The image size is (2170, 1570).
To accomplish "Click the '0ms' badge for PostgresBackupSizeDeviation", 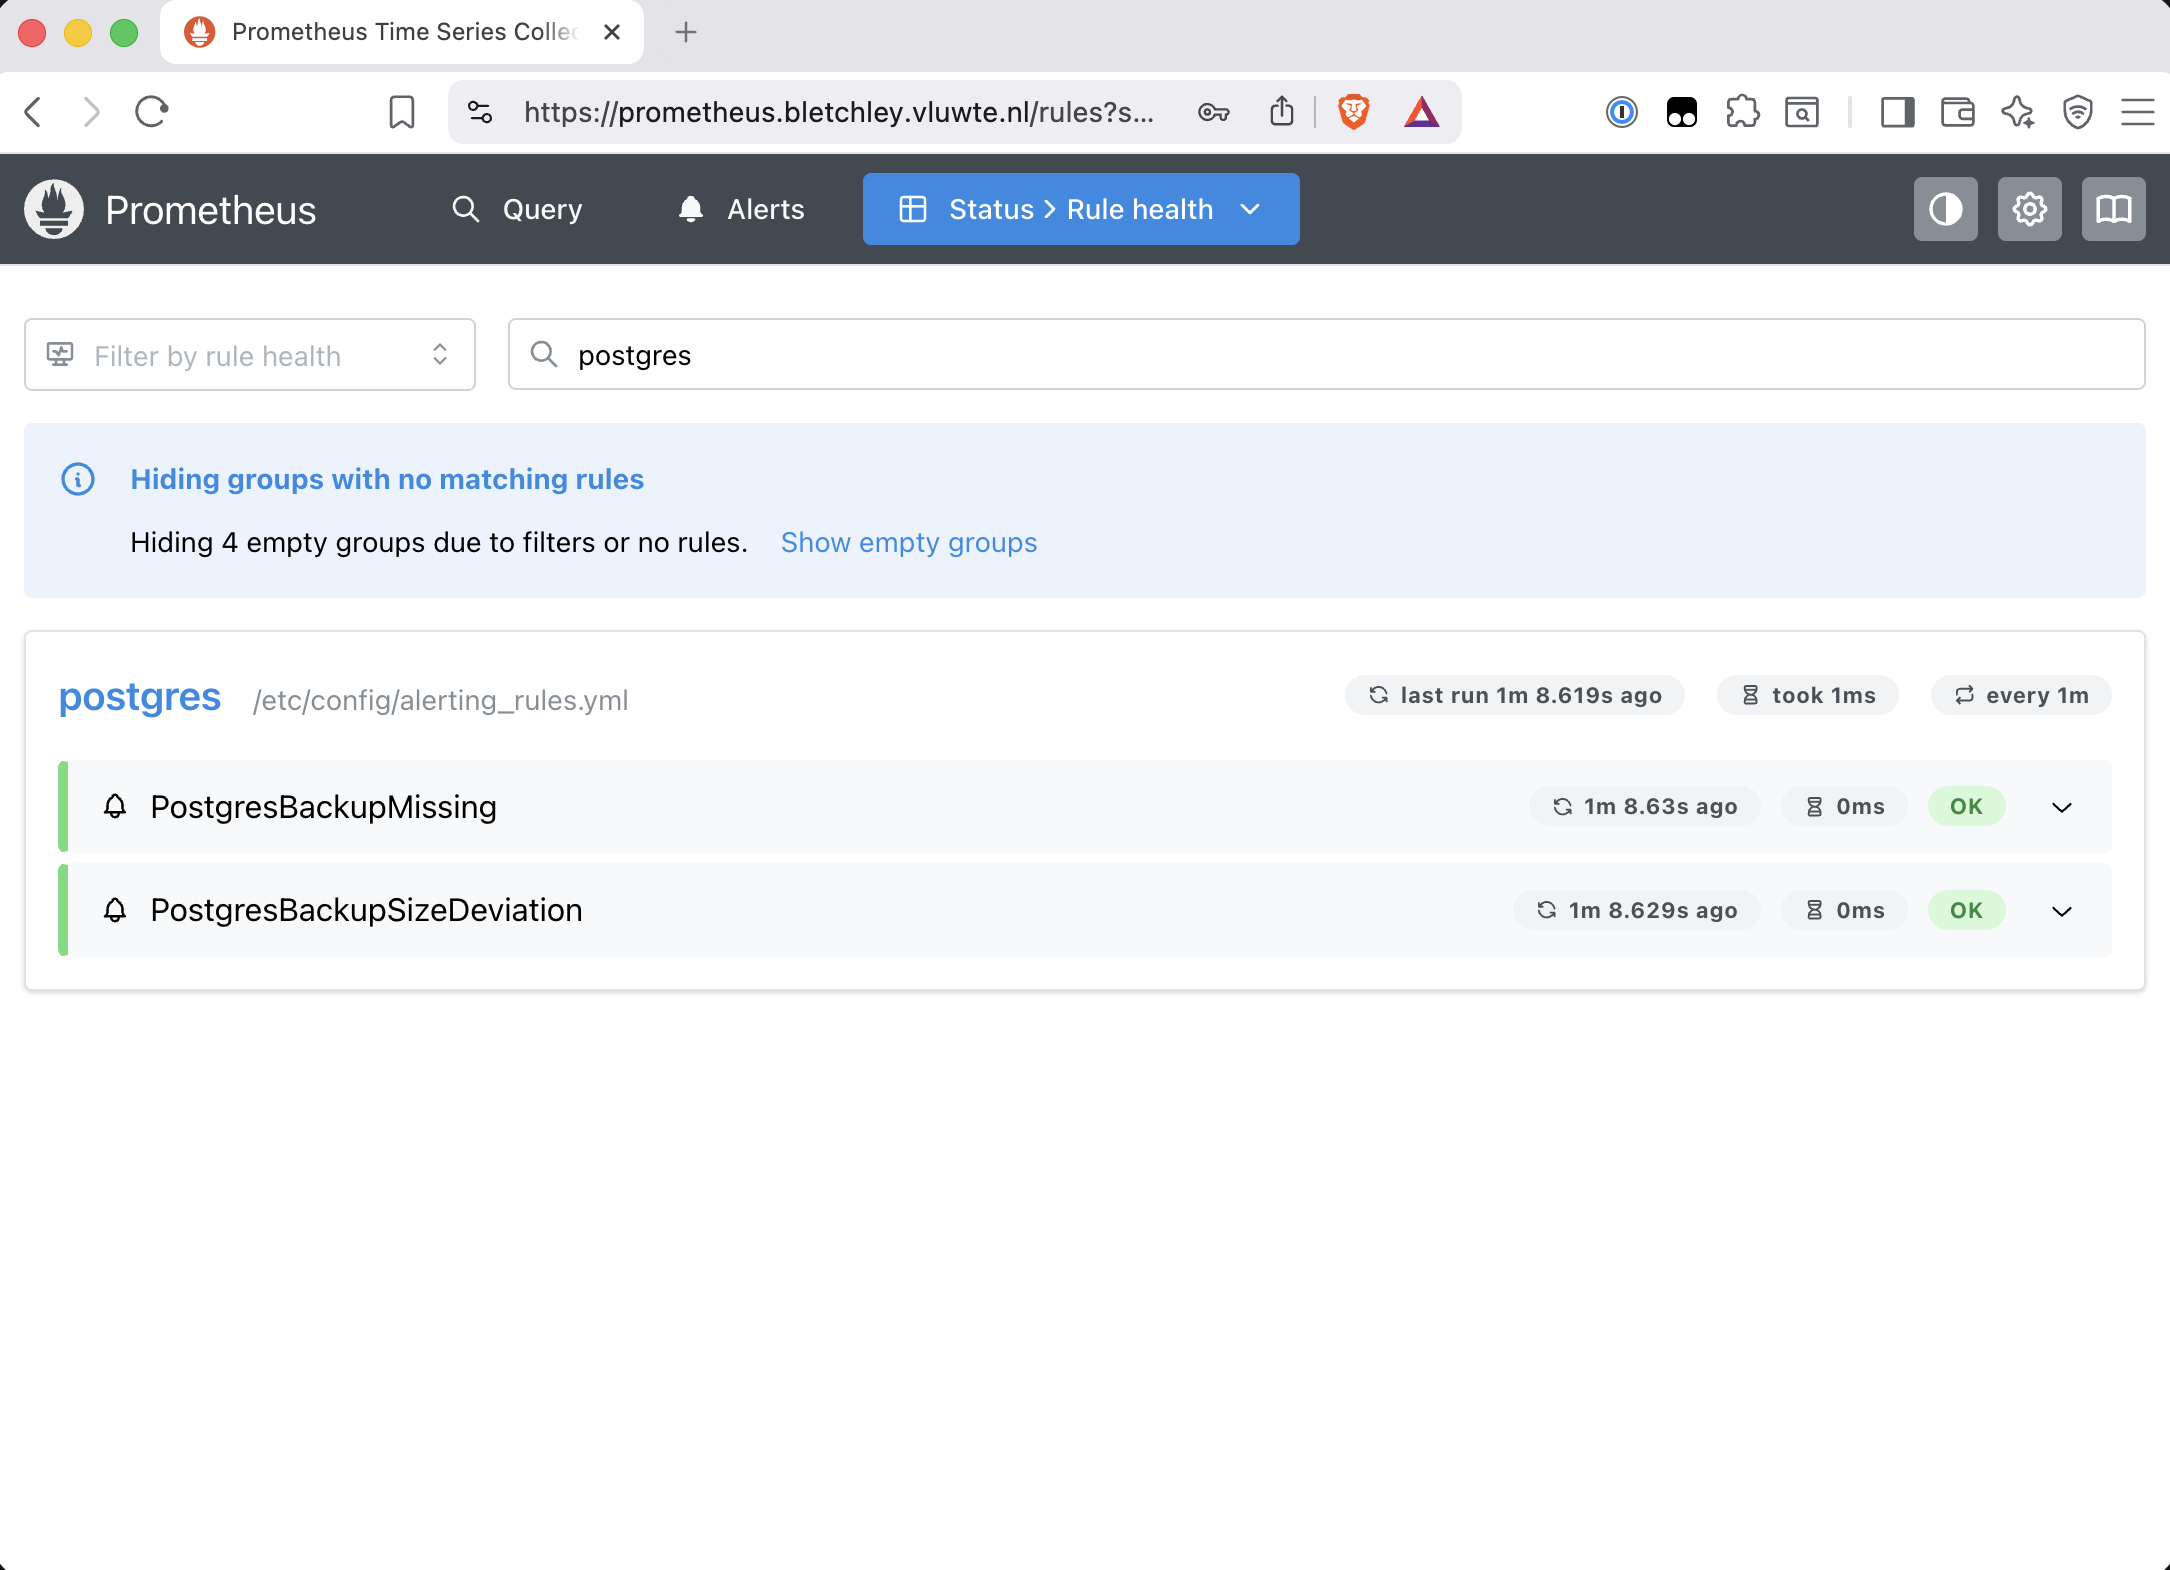I will tap(1844, 910).
